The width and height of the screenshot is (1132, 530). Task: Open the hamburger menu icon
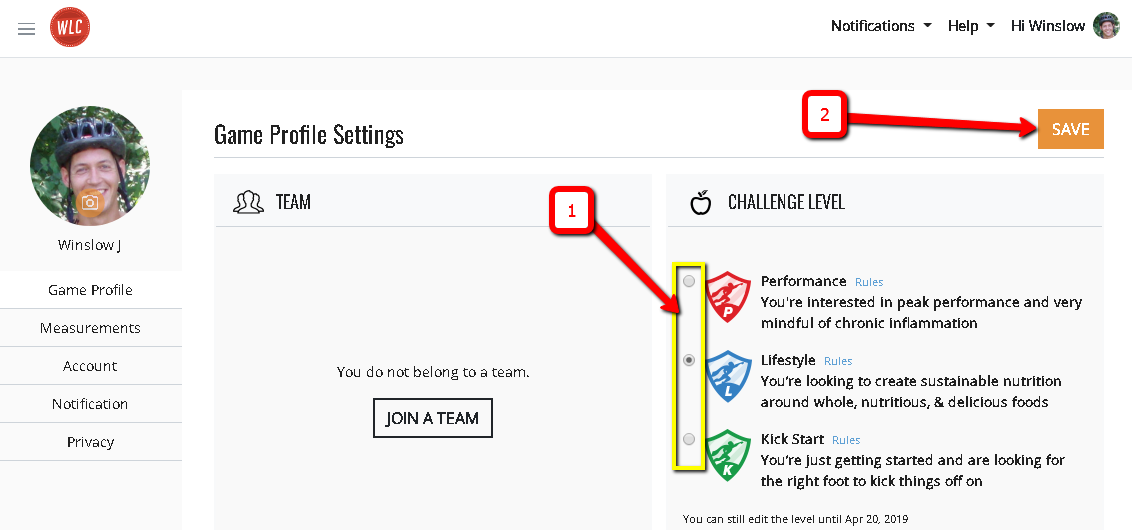point(27,29)
